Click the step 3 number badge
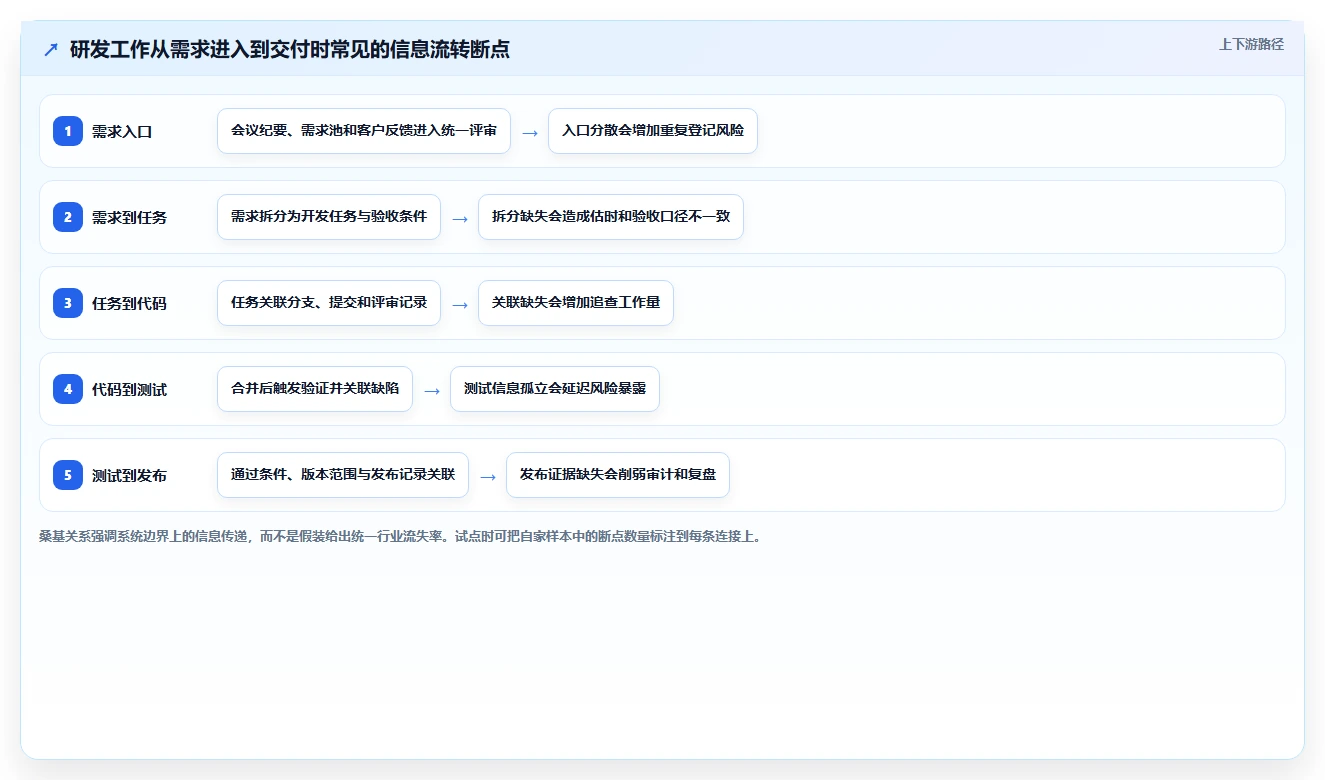This screenshot has height=780, width=1325. [x=68, y=303]
